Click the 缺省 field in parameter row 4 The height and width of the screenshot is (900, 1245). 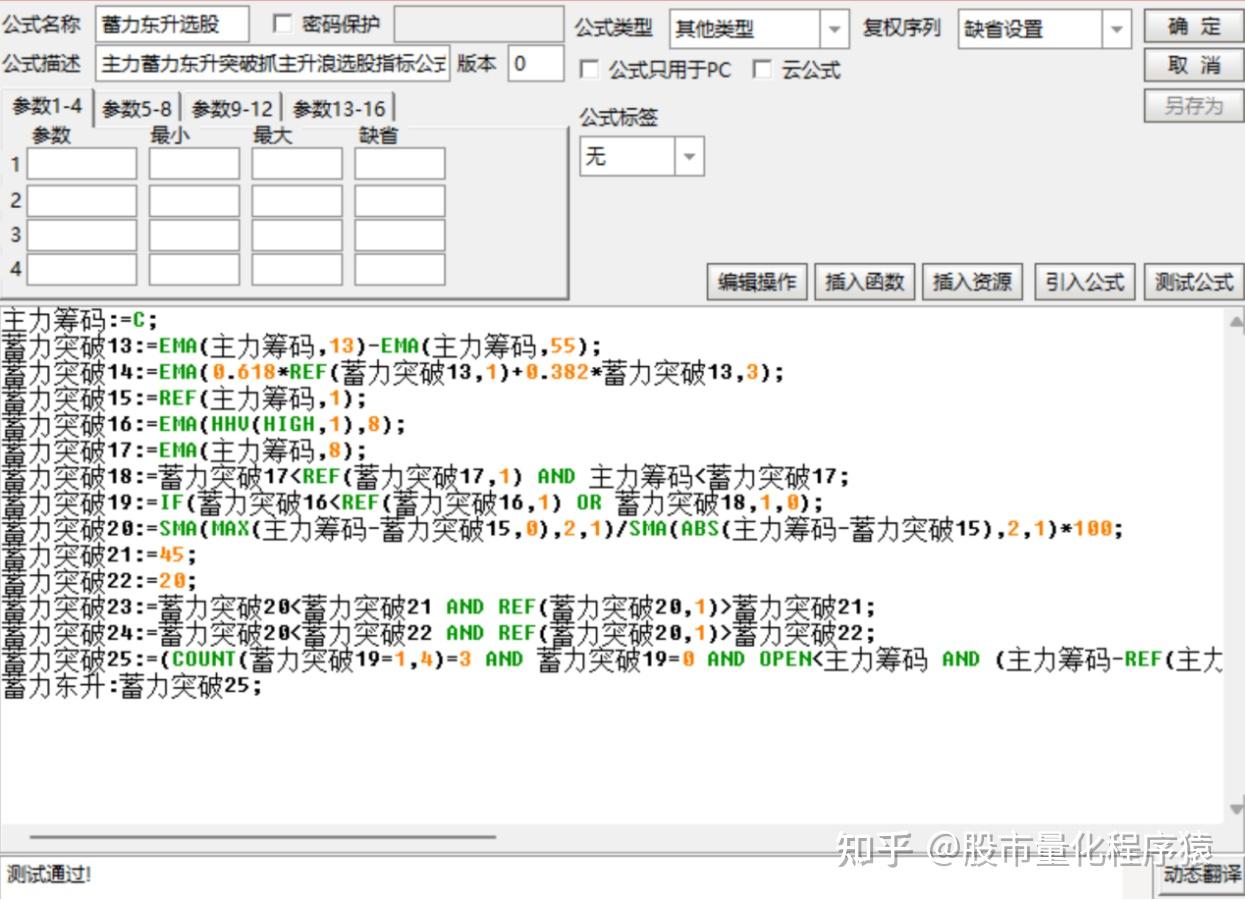[400, 269]
